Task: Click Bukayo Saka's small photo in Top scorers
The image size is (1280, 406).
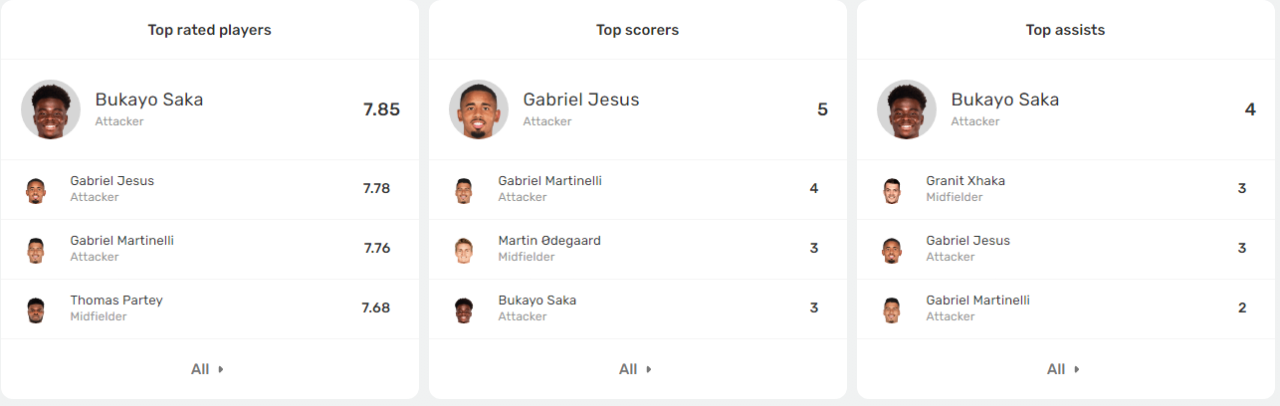Action: click(464, 309)
